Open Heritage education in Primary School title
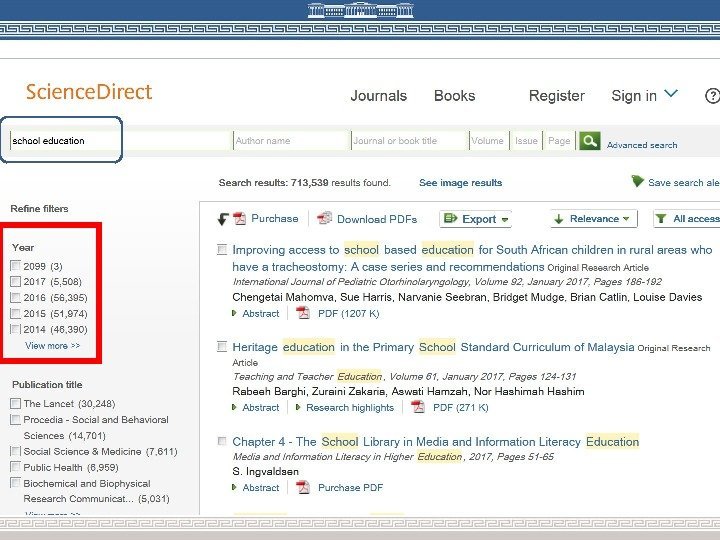 click(x=433, y=347)
